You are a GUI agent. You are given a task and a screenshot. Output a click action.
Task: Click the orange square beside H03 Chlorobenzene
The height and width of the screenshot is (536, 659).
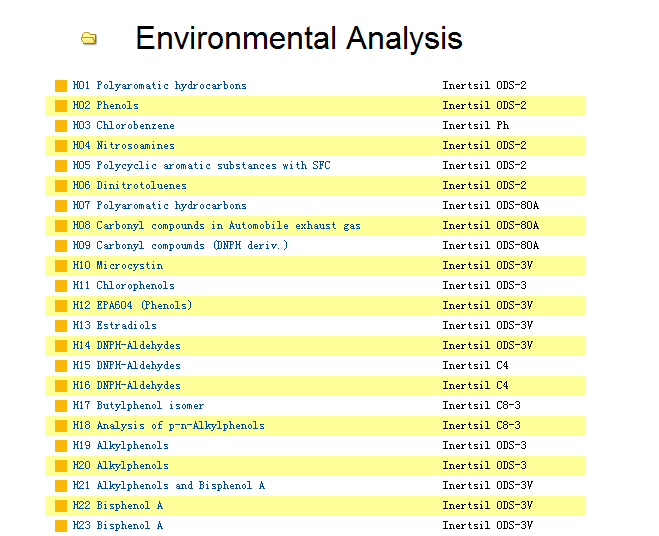(x=61, y=126)
